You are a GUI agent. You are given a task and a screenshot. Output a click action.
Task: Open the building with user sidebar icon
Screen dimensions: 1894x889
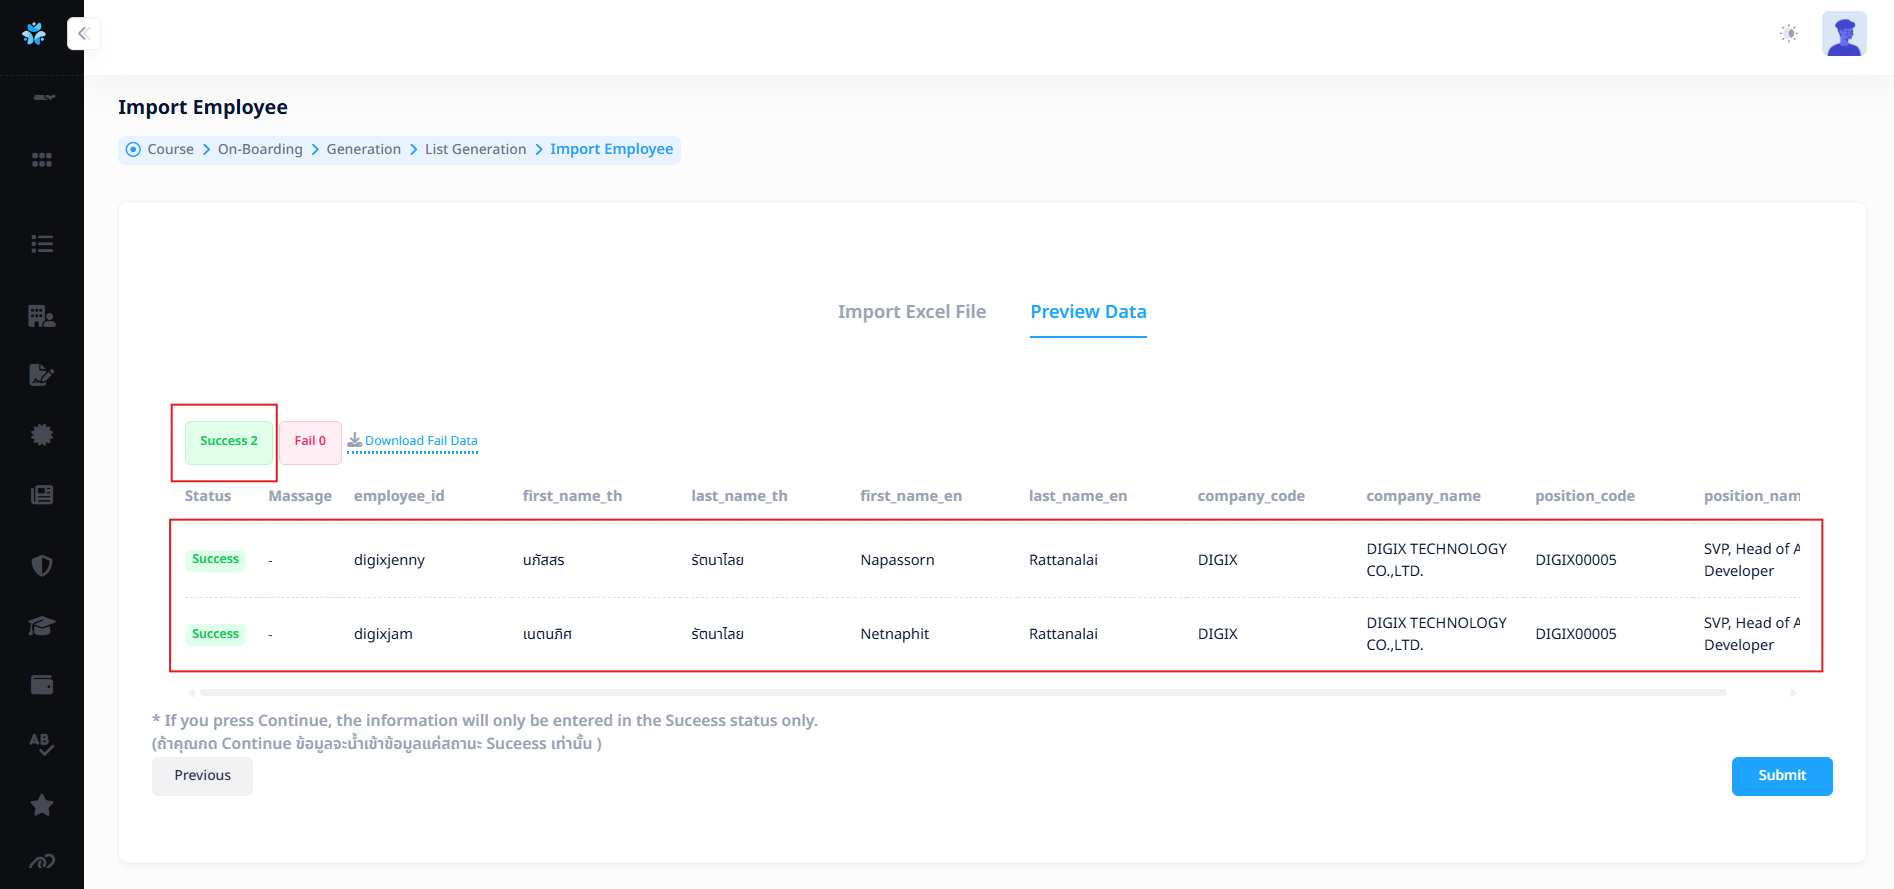pyautogui.click(x=42, y=316)
